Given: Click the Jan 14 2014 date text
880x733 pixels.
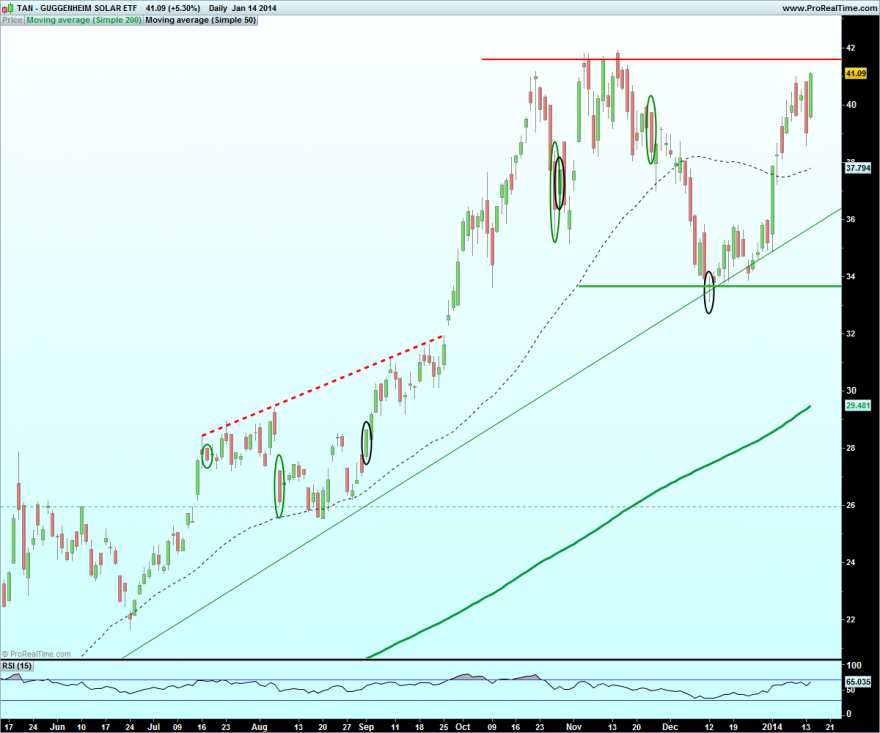Looking at the screenshot, I should (254, 8).
